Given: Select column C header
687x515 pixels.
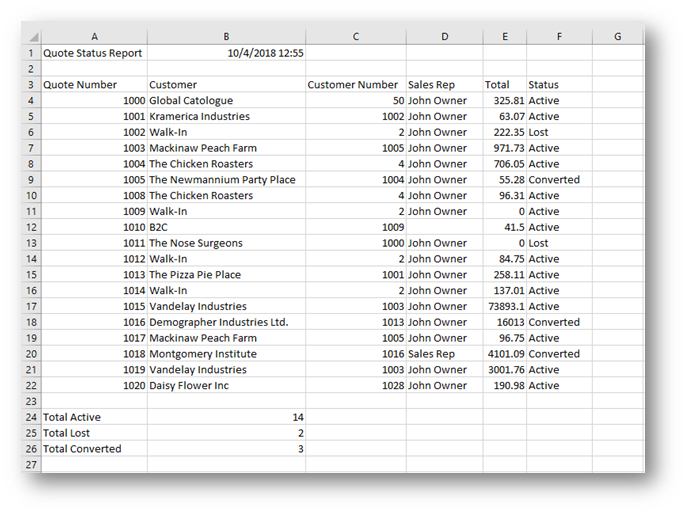Looking at the screenshot, I should 356,37.
